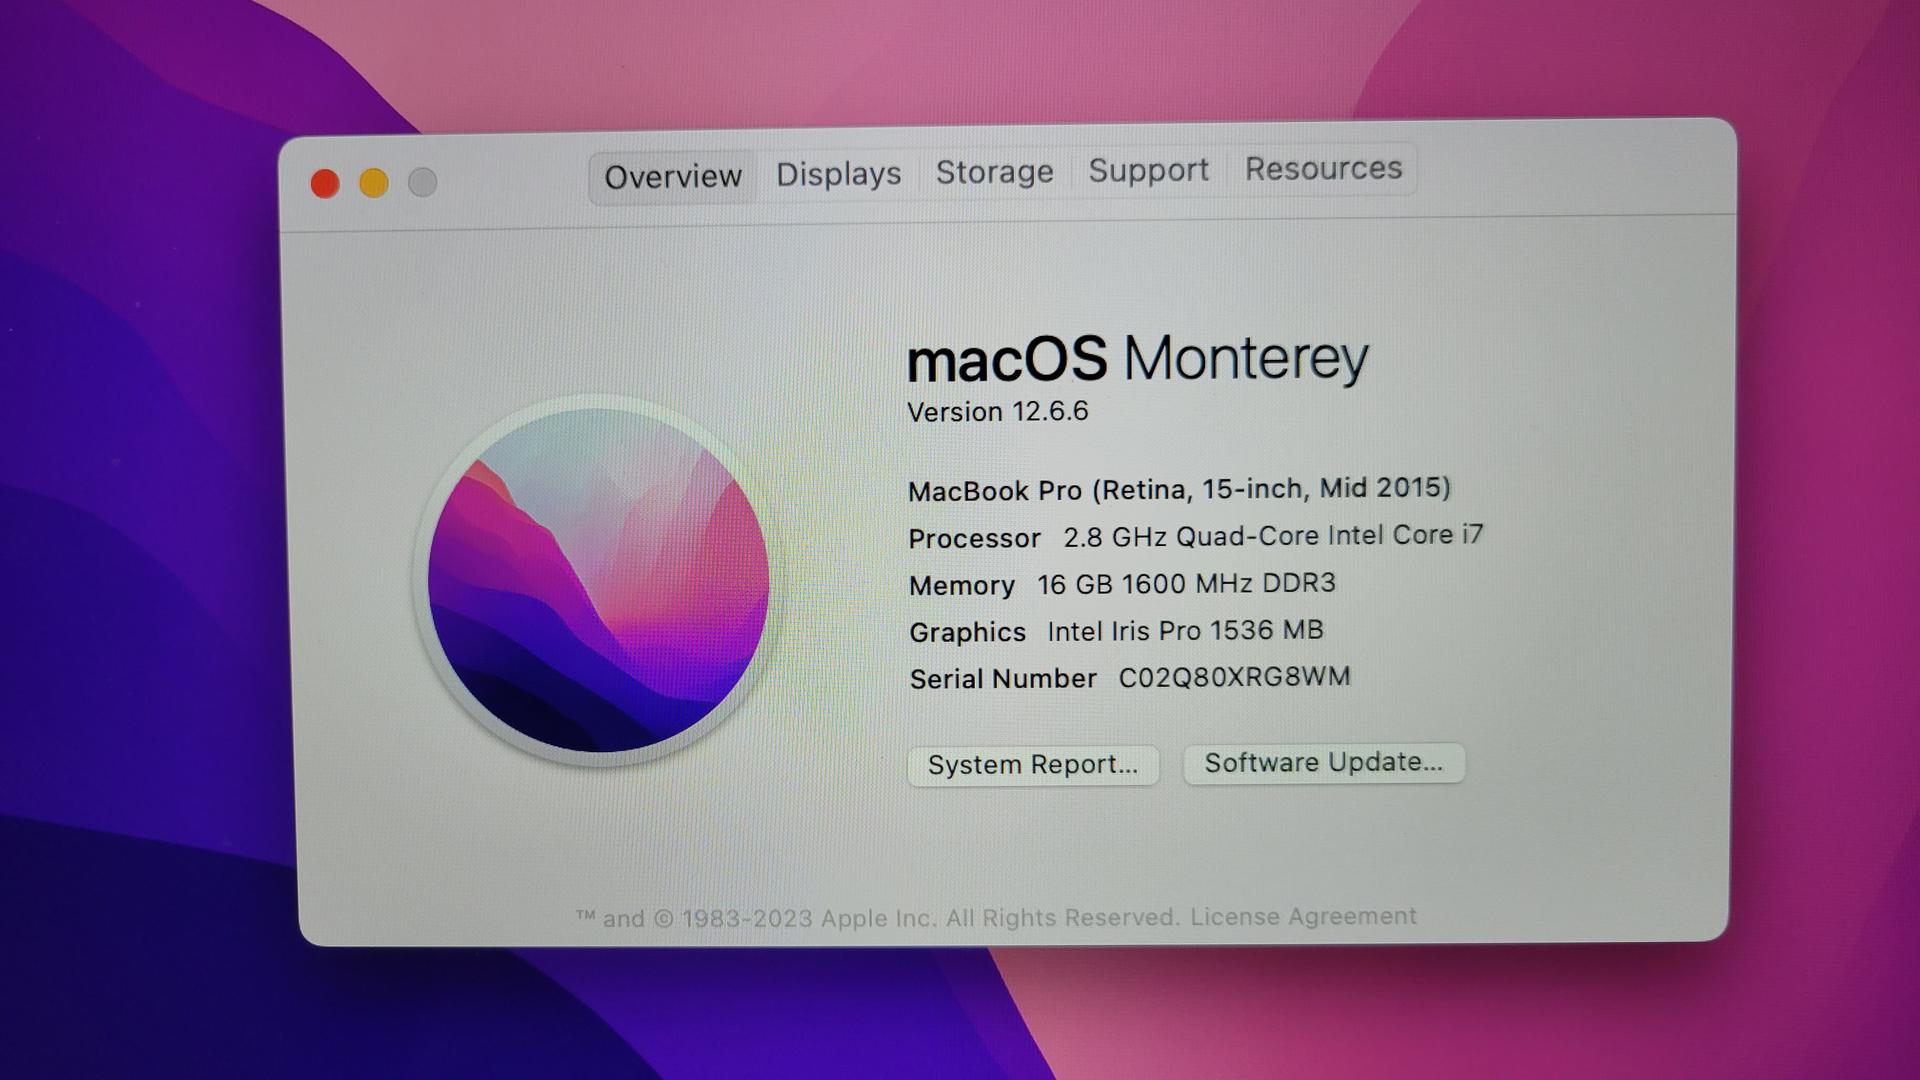Click the Graphics Intel Iris Pro line
The image size is (1920, 1080).
[x=1116, y=631]
